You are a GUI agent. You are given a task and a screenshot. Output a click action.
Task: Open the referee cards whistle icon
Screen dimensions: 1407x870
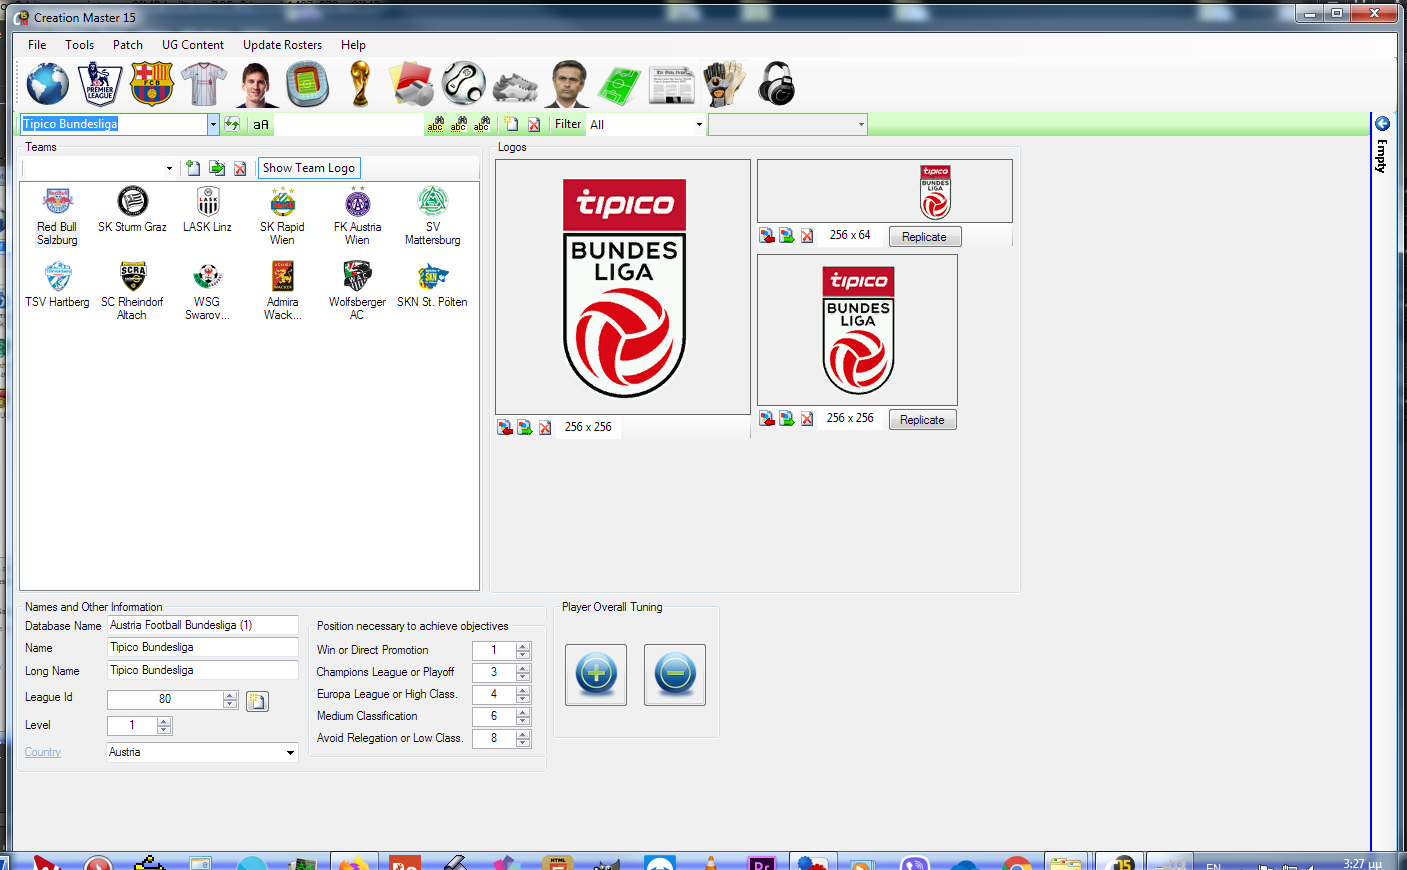tap(412, 84)
